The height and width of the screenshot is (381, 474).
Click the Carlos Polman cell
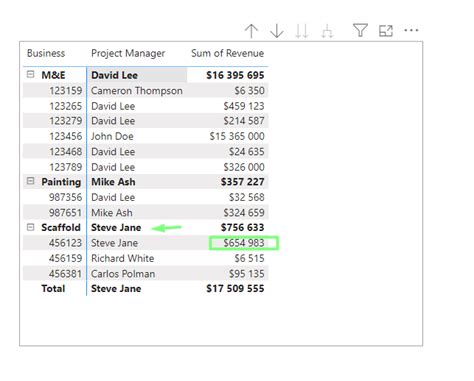click(123, 274)
